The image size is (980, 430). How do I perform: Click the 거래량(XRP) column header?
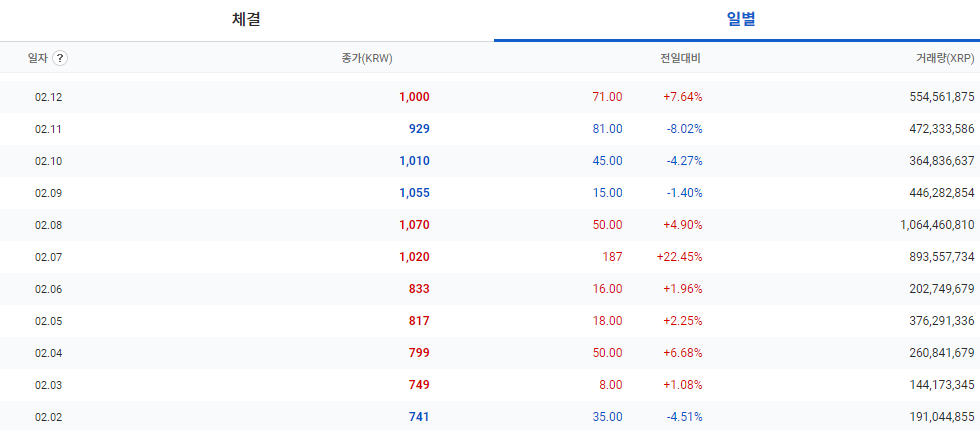944,58
